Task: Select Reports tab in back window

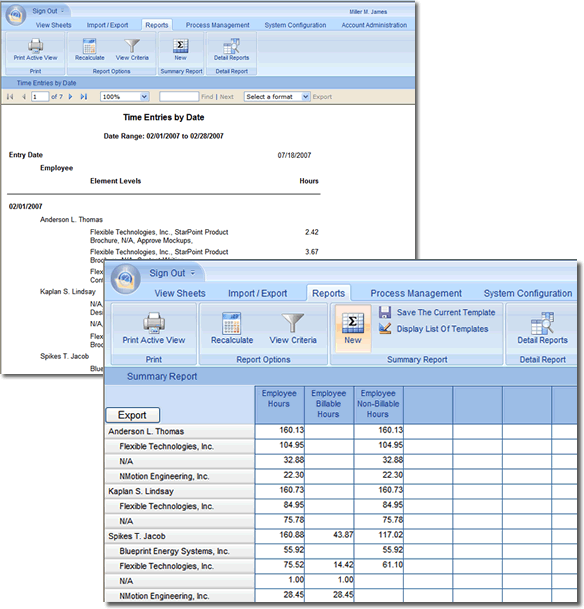Action: [x=157, y=25]
